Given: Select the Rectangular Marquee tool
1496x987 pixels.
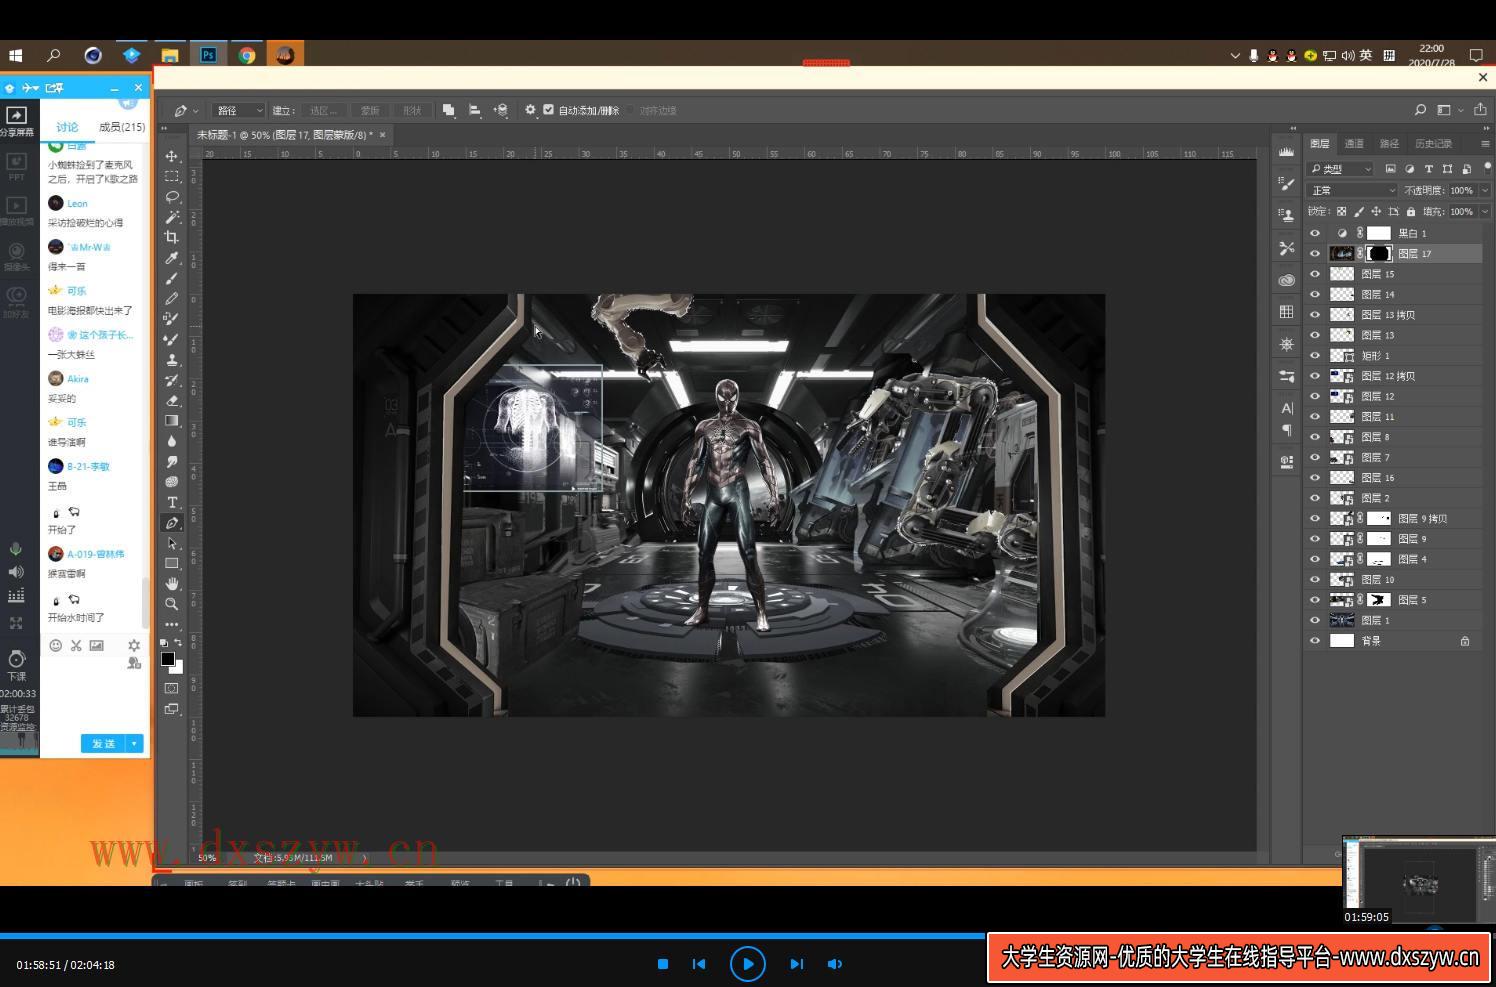Looking at the screenshot, I should pyautogui.click(x=172, y=176).
